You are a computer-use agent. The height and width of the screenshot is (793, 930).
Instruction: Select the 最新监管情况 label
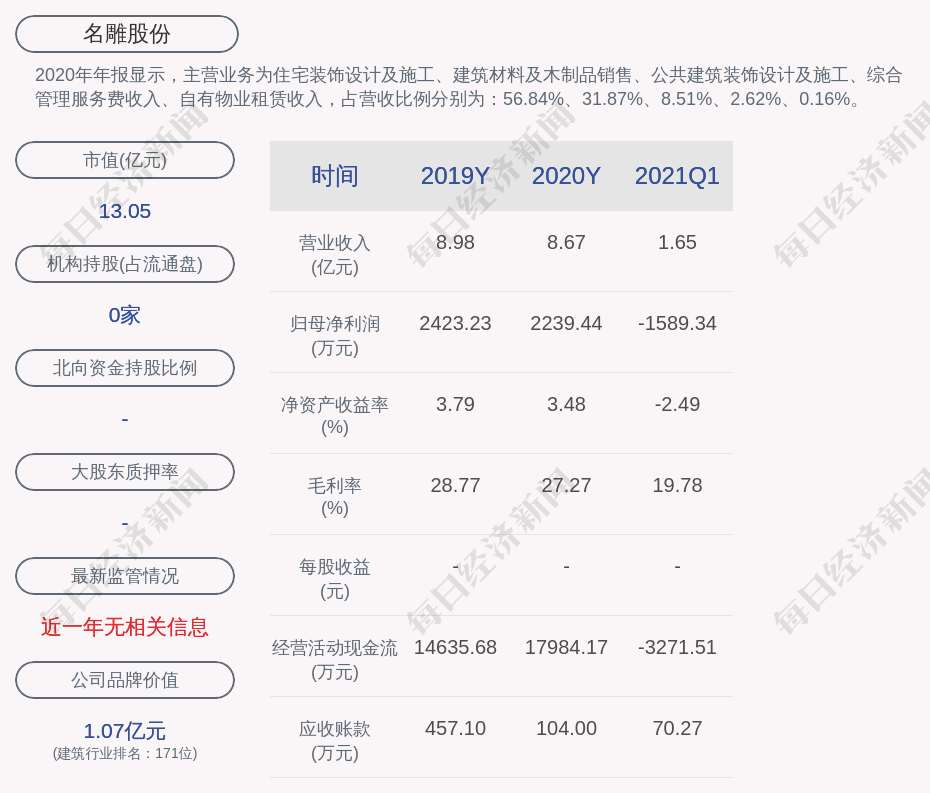(125, 576)
